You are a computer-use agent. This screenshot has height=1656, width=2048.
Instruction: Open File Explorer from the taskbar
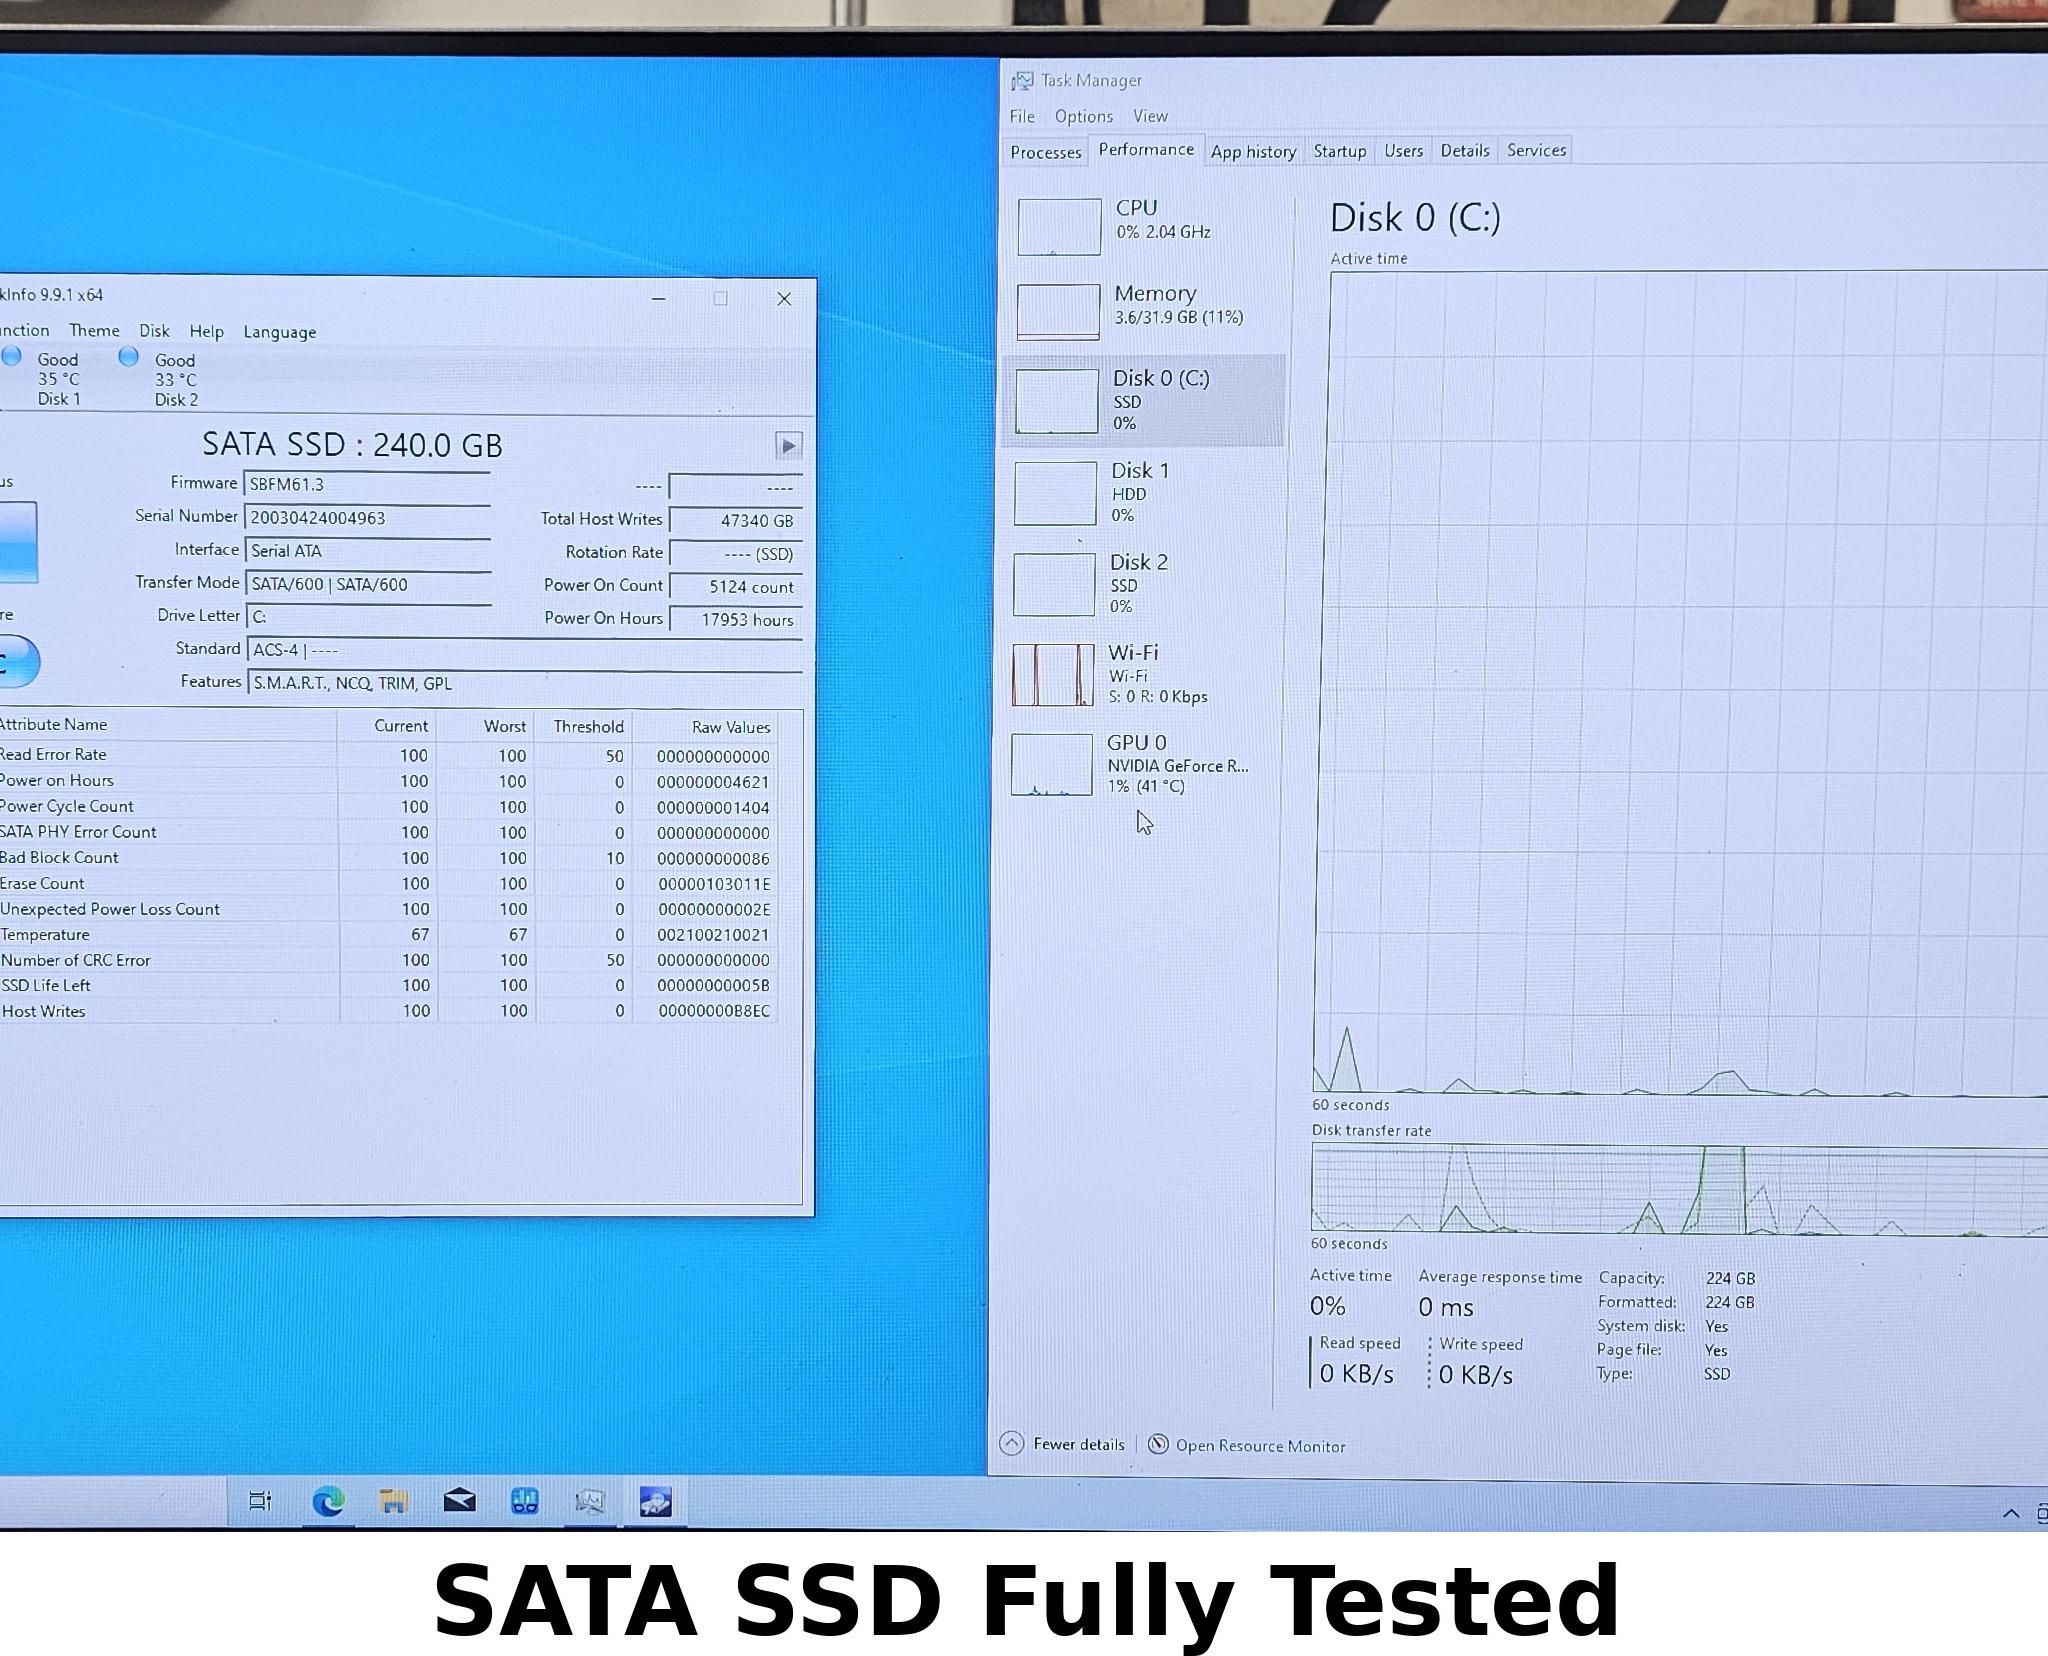coord(394,1501)
